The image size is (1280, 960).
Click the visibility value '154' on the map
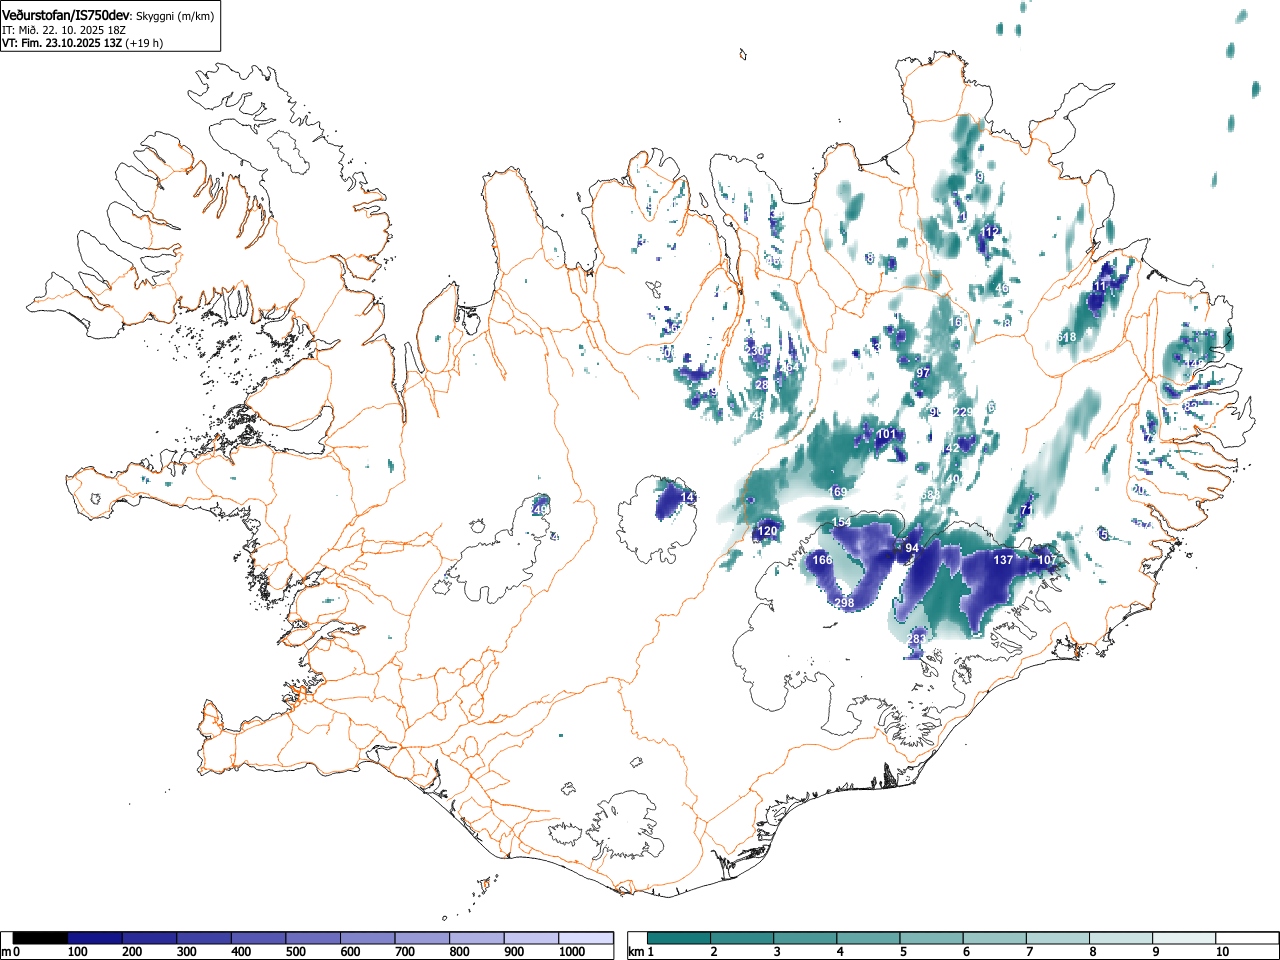click(x=841, y=523)
